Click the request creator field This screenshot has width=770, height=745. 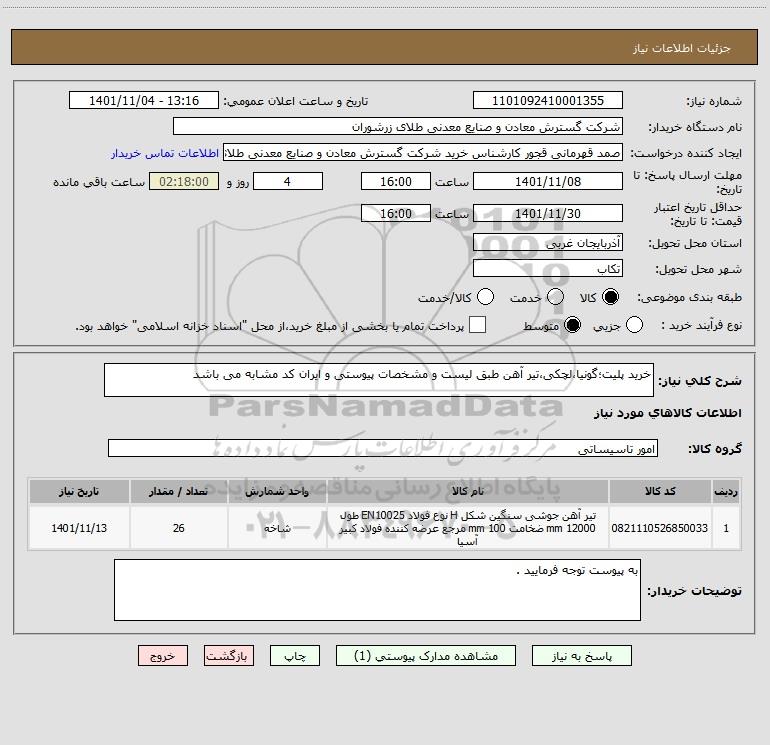(423, 153)
